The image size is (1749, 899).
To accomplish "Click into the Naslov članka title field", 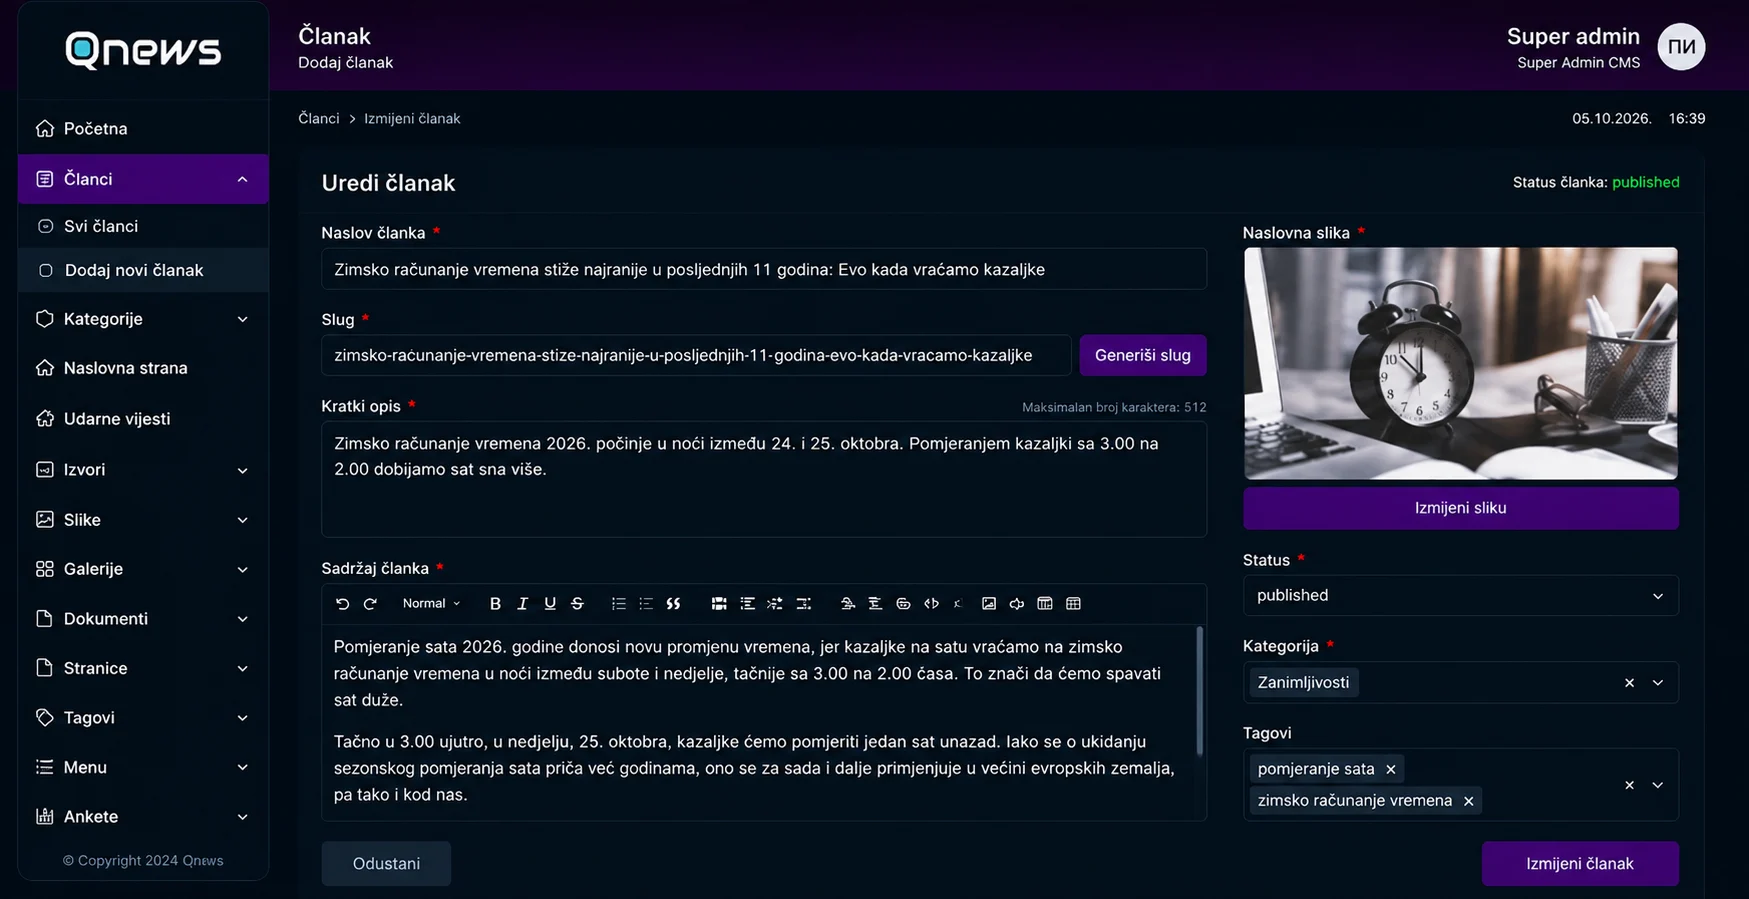I will point(764,269).
